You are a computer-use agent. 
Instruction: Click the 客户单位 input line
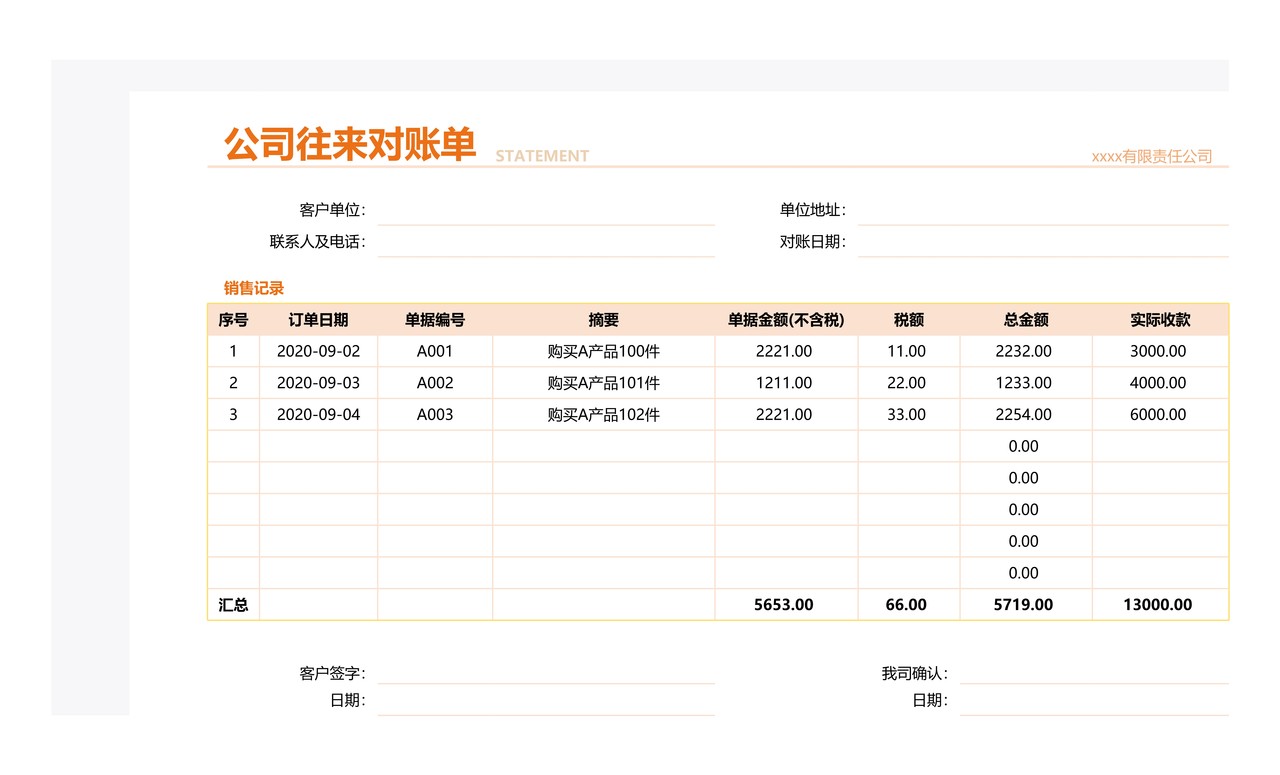pyautogui.click(x=546, y=210)
